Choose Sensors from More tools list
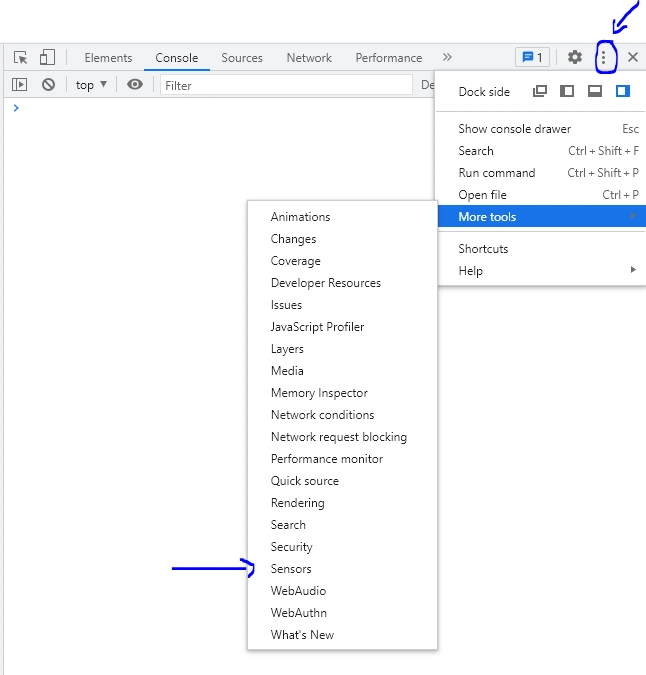This screenshot has width=646, height=675. (291, 569)
